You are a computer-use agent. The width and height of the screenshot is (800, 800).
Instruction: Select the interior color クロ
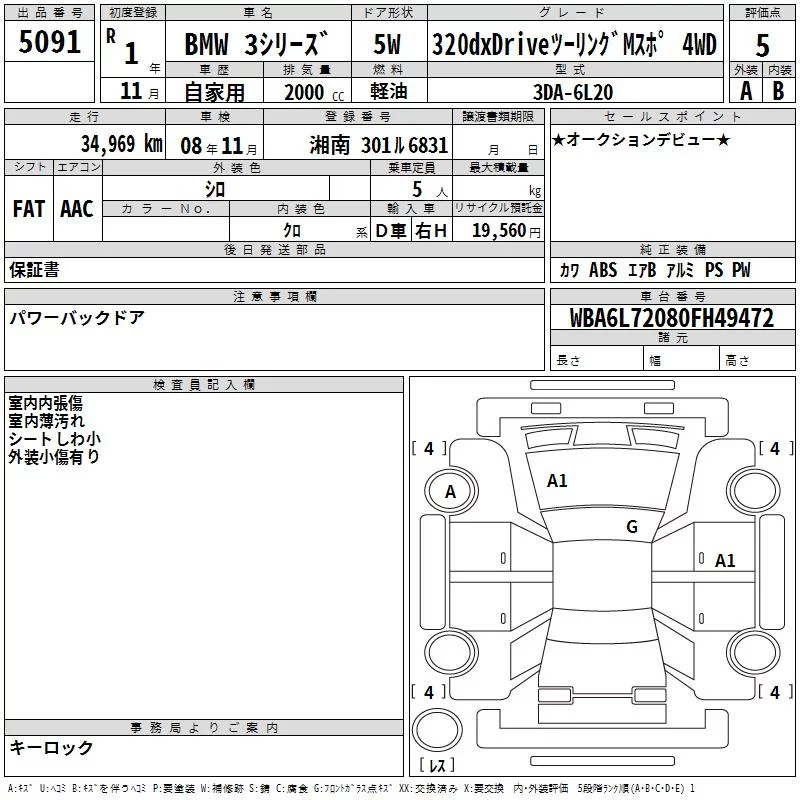click(292, 231)
